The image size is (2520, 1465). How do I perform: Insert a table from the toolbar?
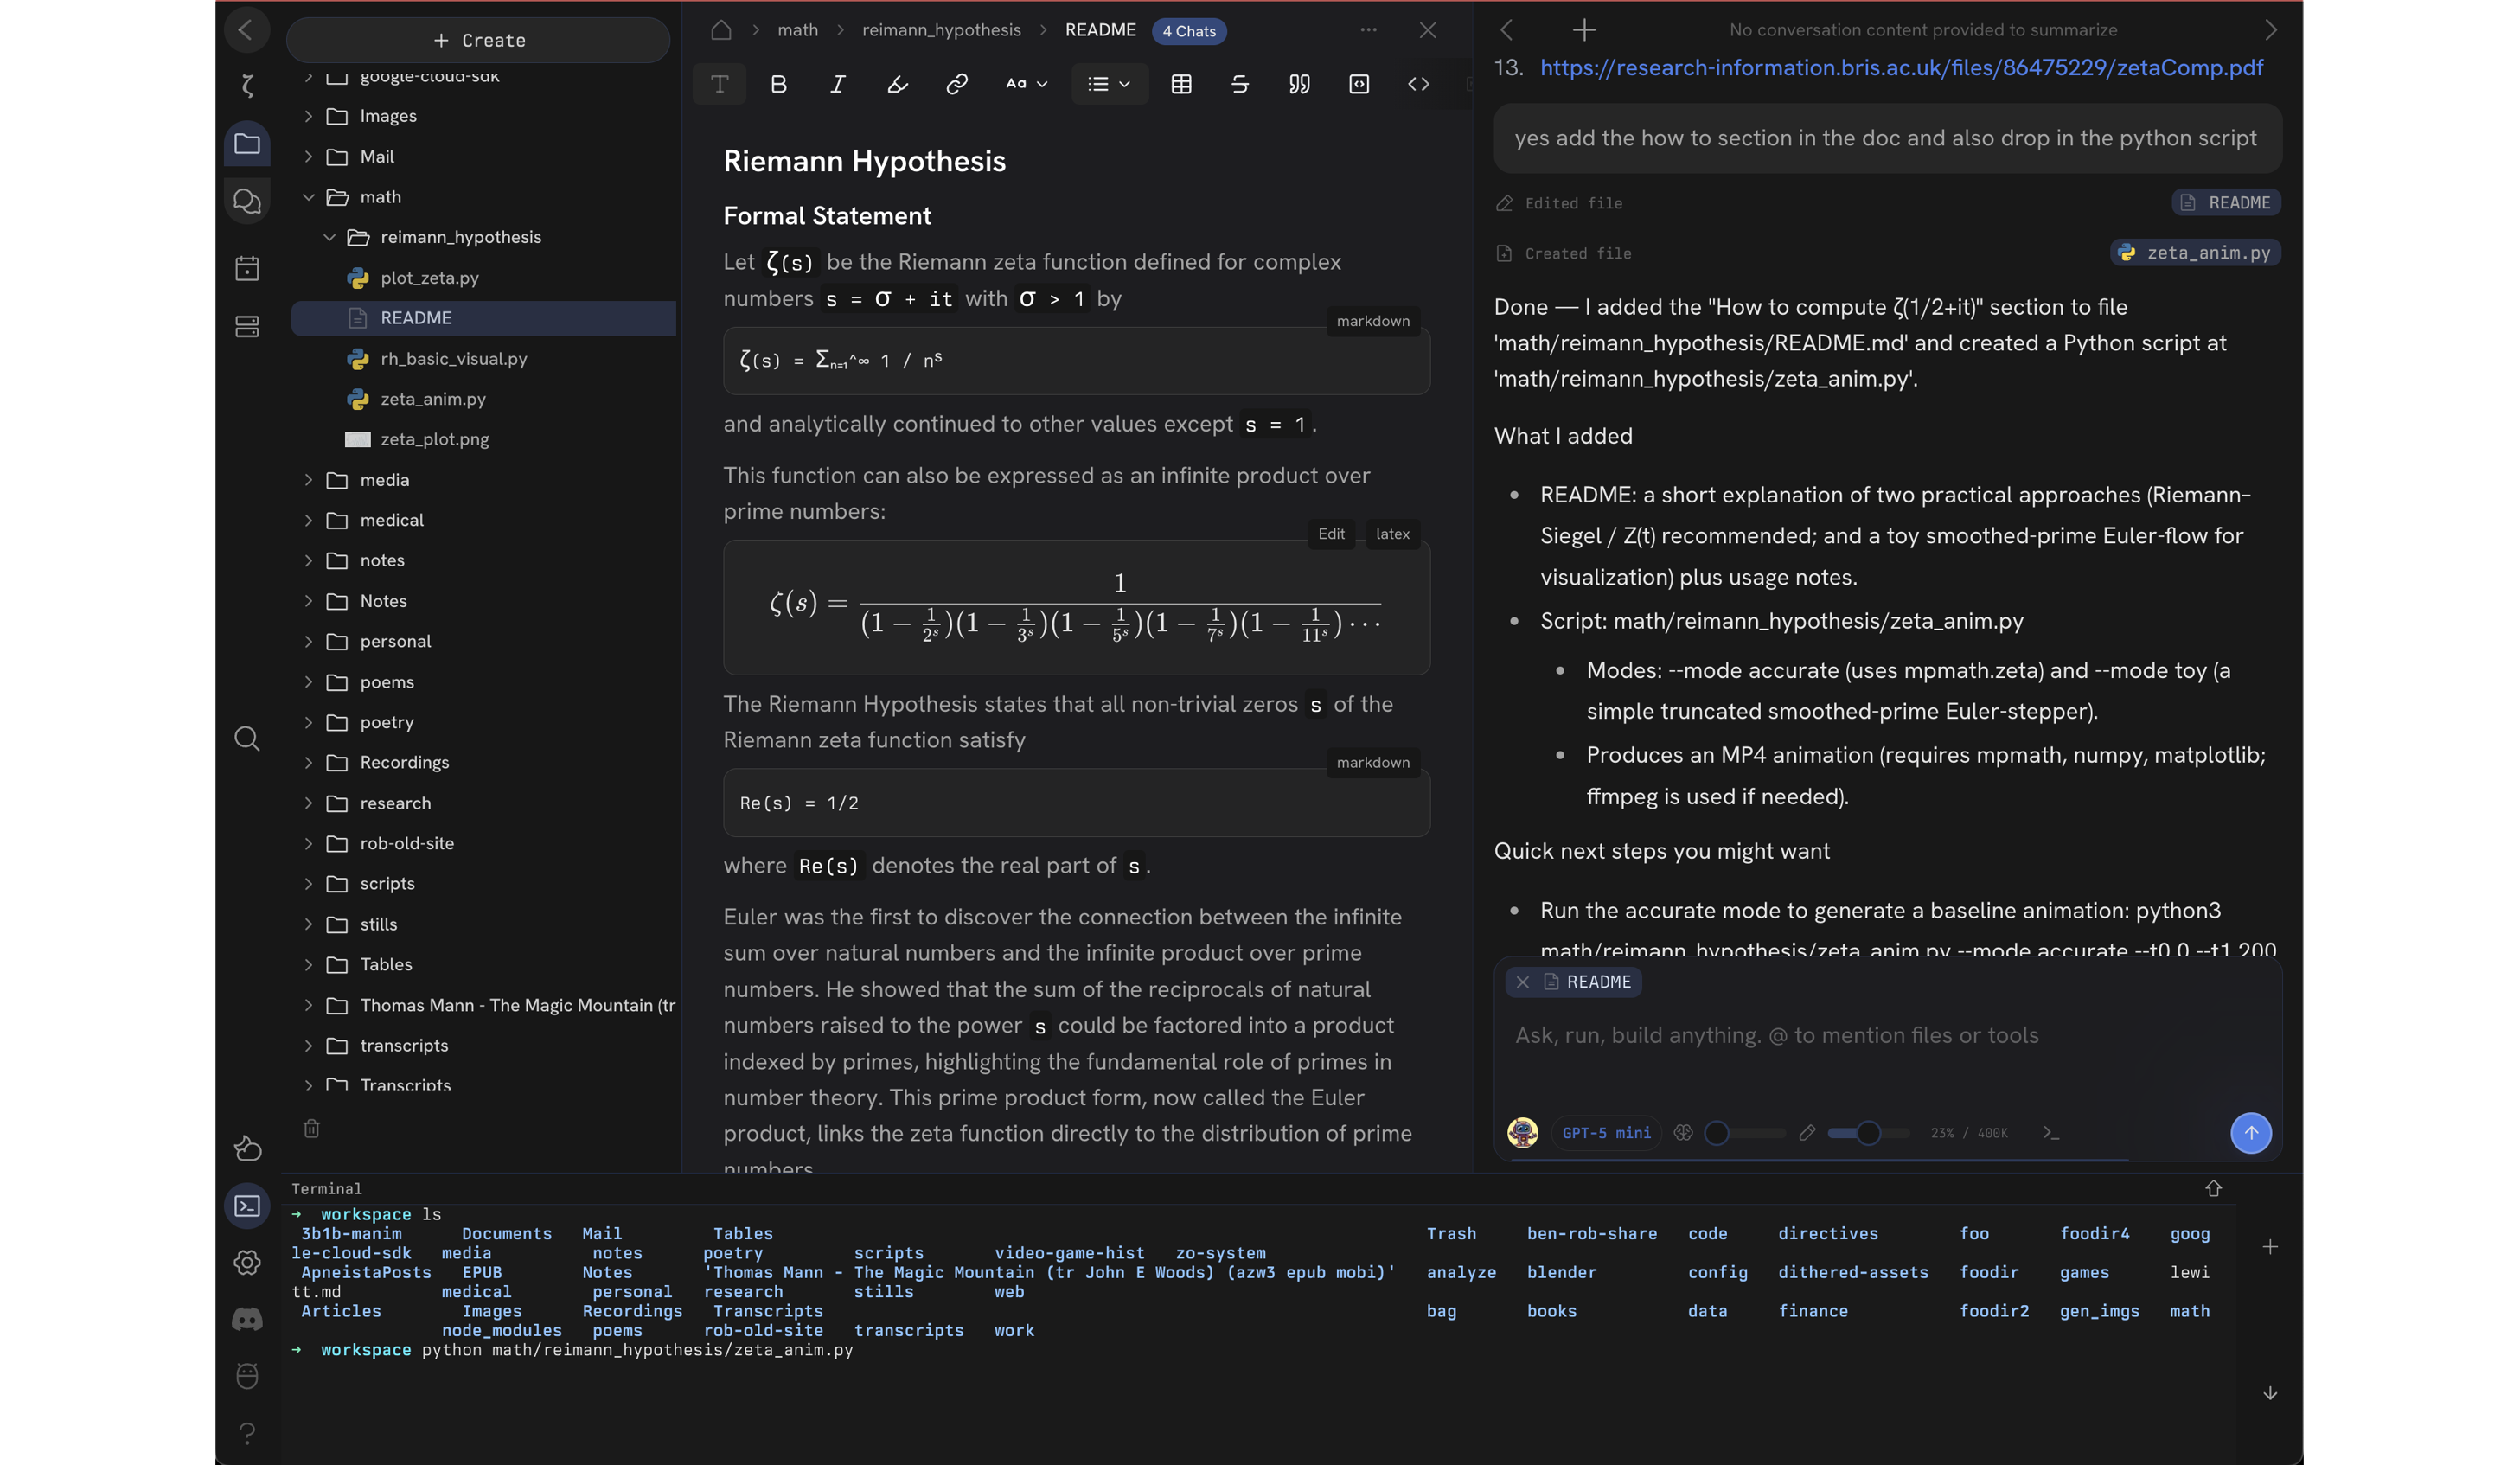[x=1181, y=84]
